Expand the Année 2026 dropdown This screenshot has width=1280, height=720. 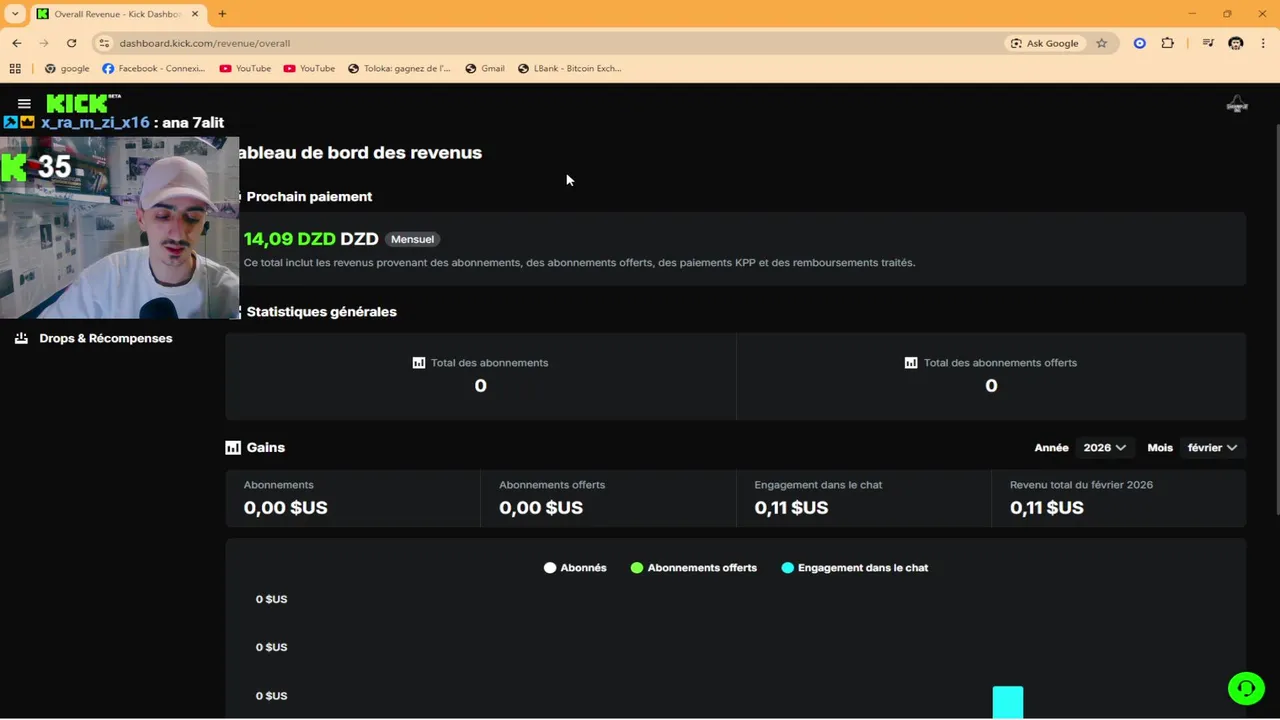coord(1104,448)
